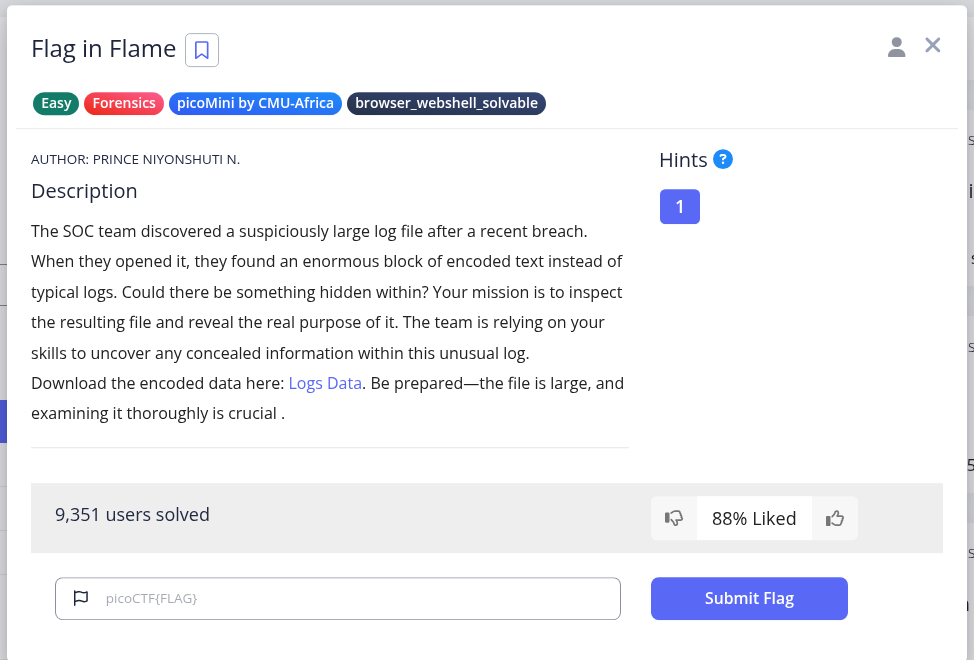Focus the picoCTF{FLAG} input field
The image size is (974, 660).
coord(338,599)
